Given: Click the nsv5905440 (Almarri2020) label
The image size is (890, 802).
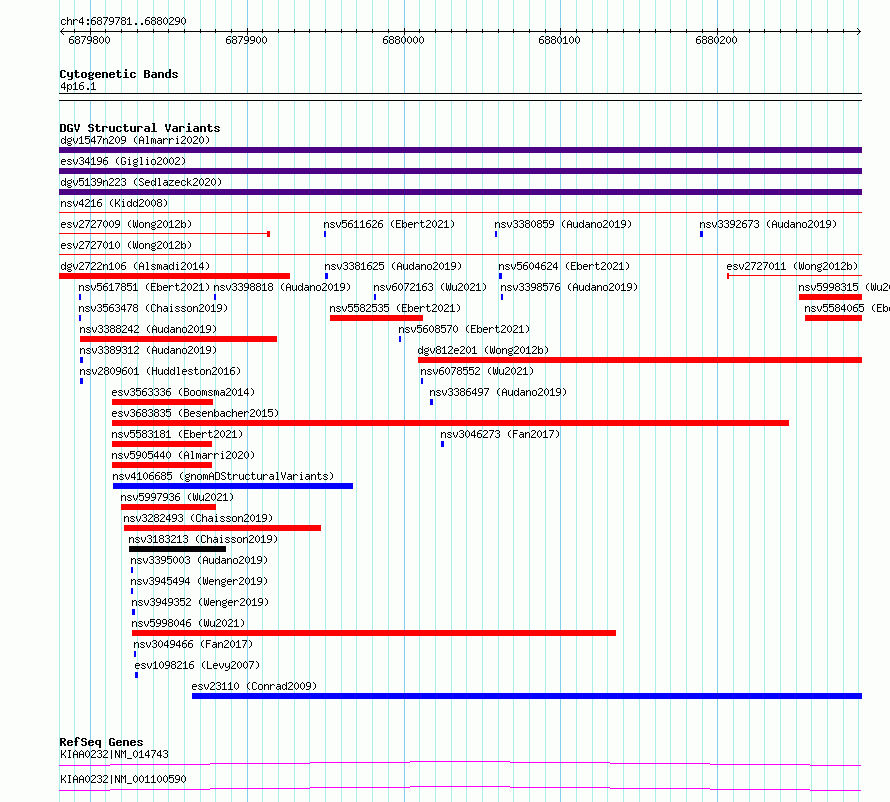Looking at the screenshot, I should click(183, 455).
